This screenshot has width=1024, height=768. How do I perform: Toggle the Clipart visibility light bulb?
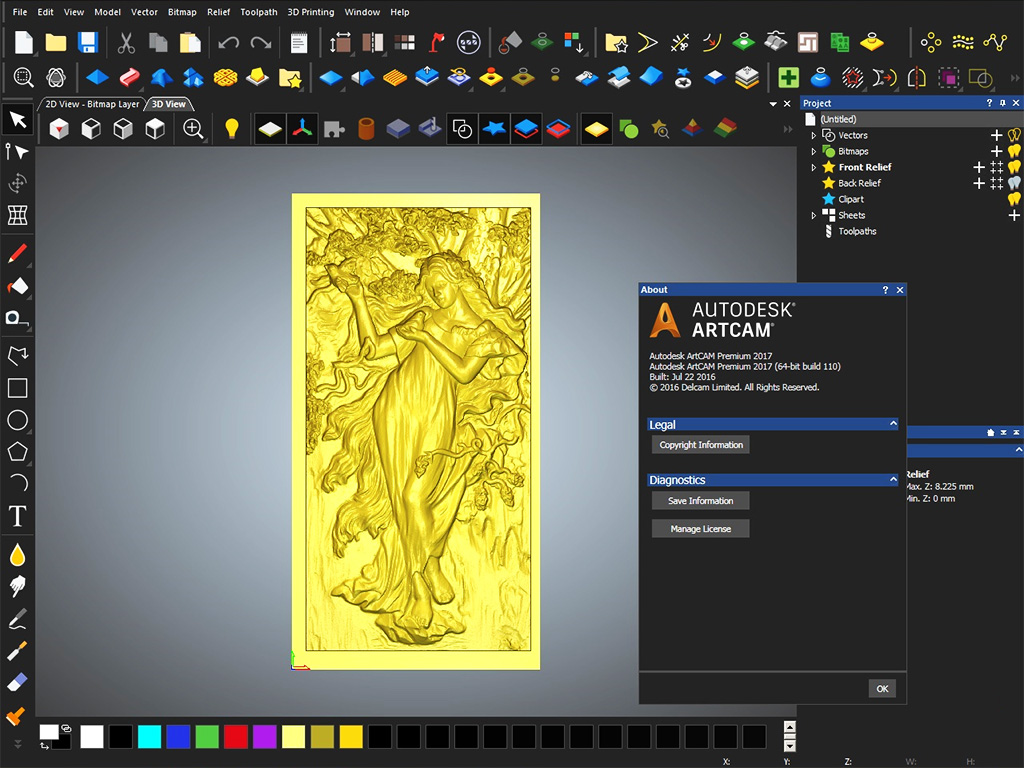(1014, 199)
